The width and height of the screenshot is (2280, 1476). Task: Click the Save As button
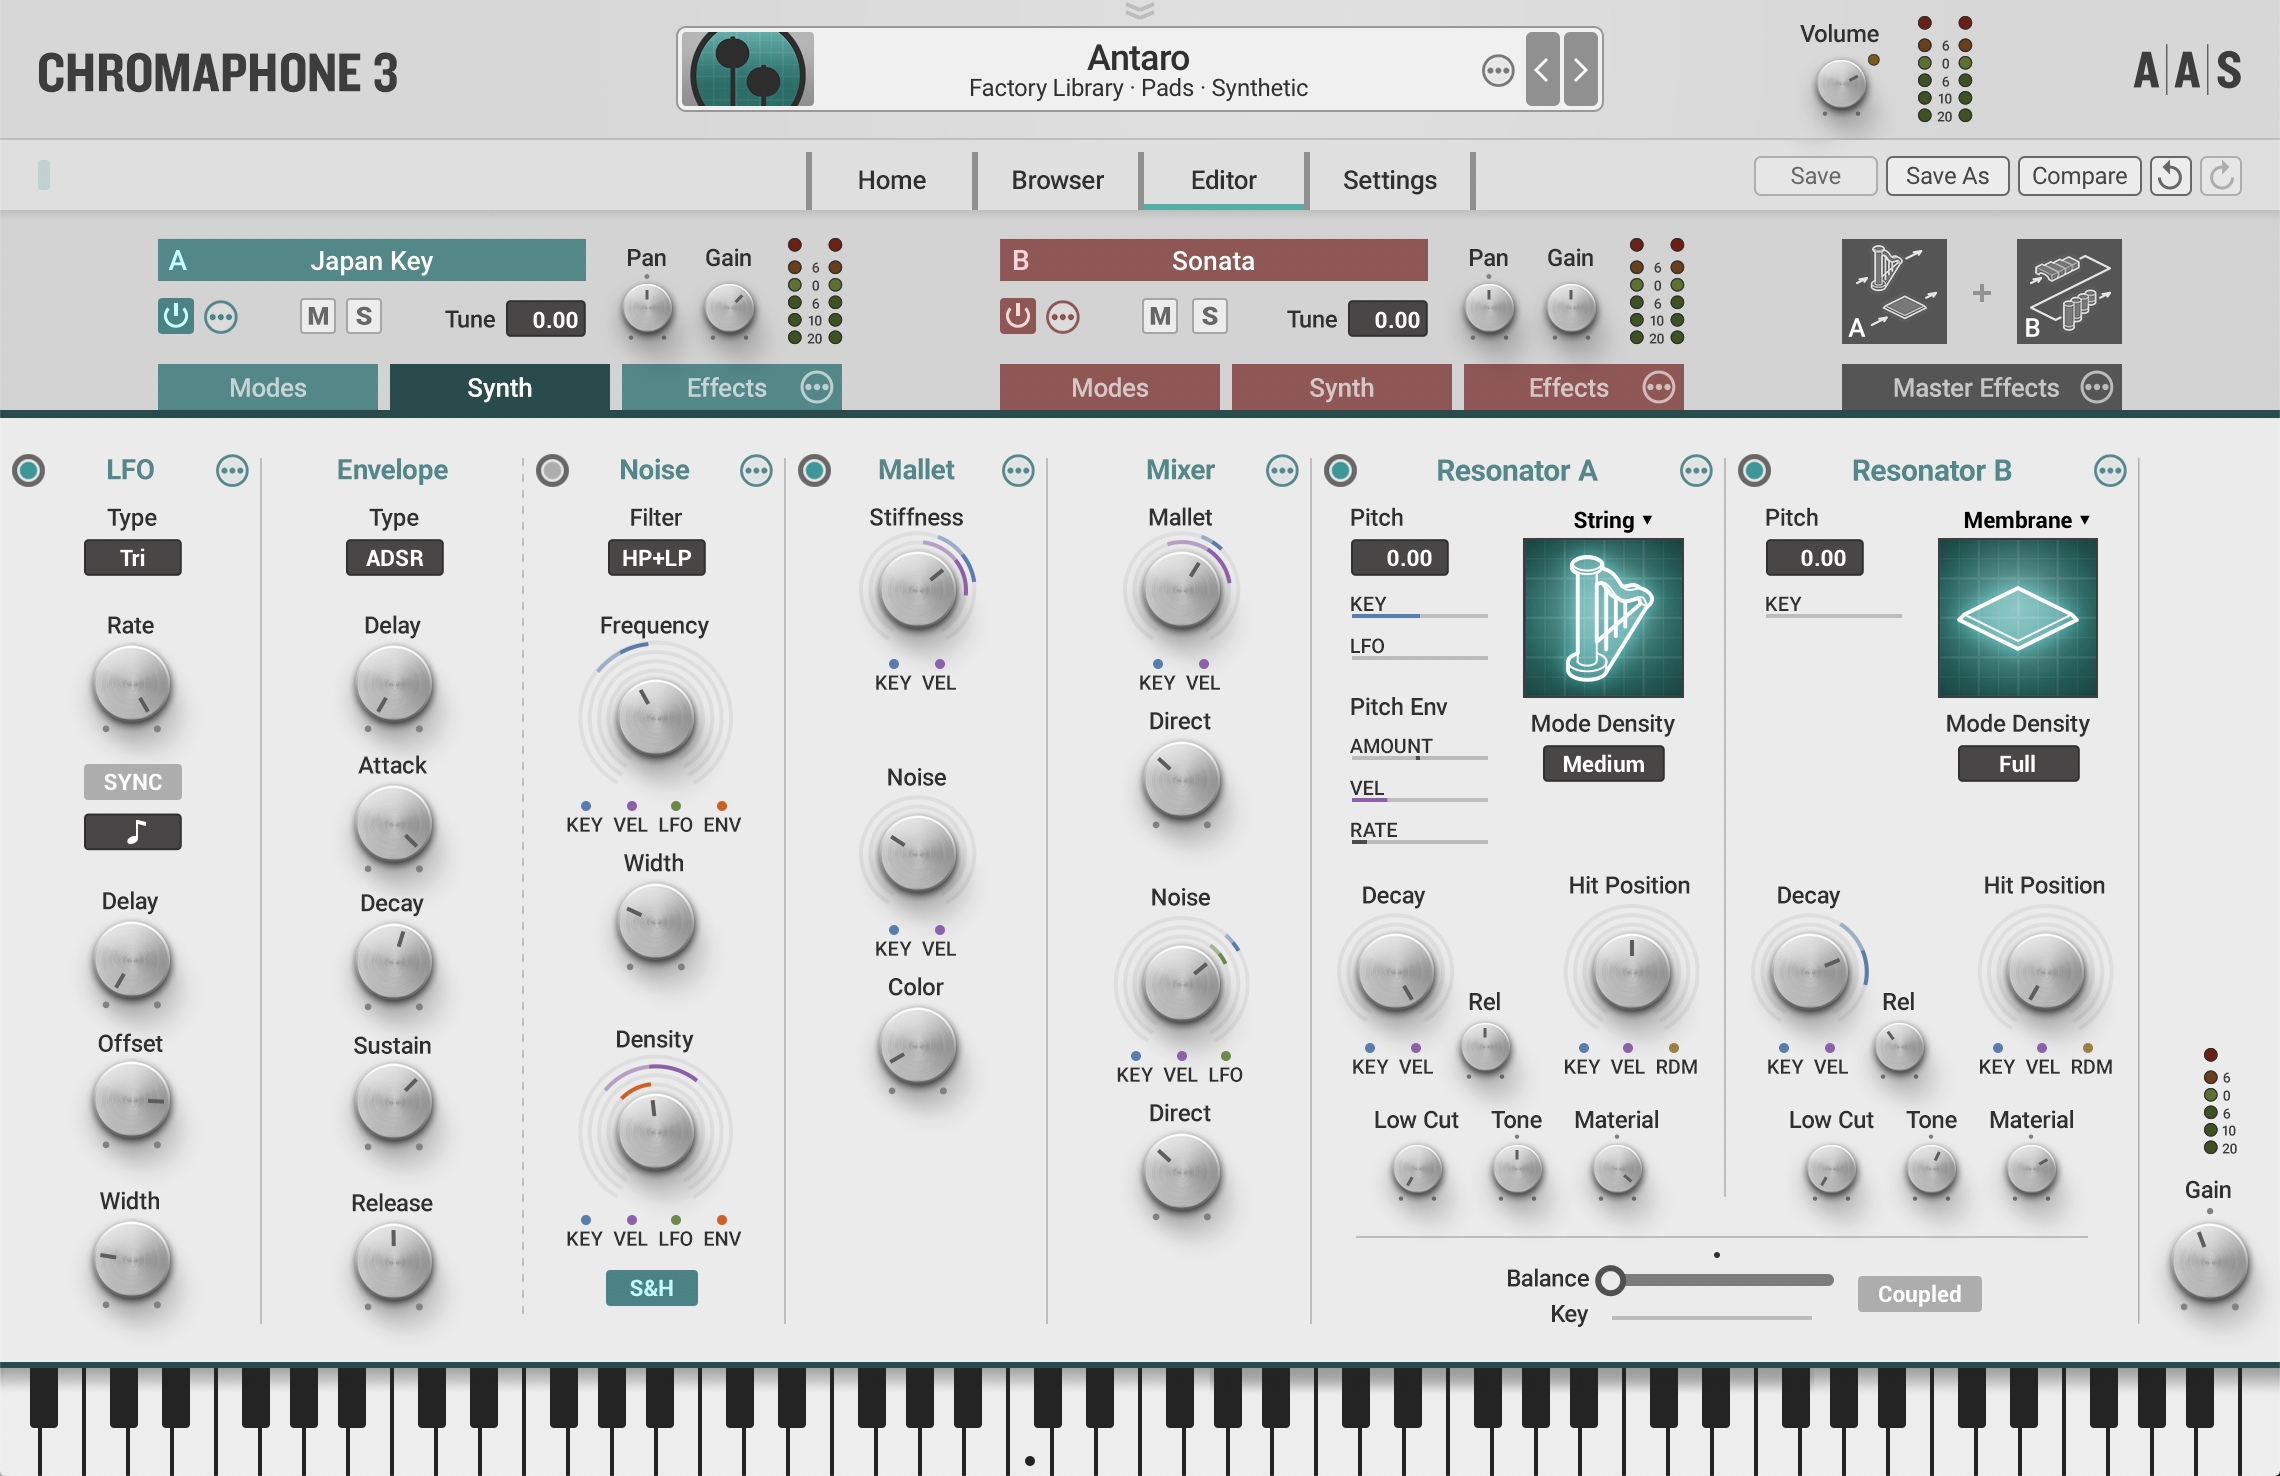click(x=1946, y=176)
